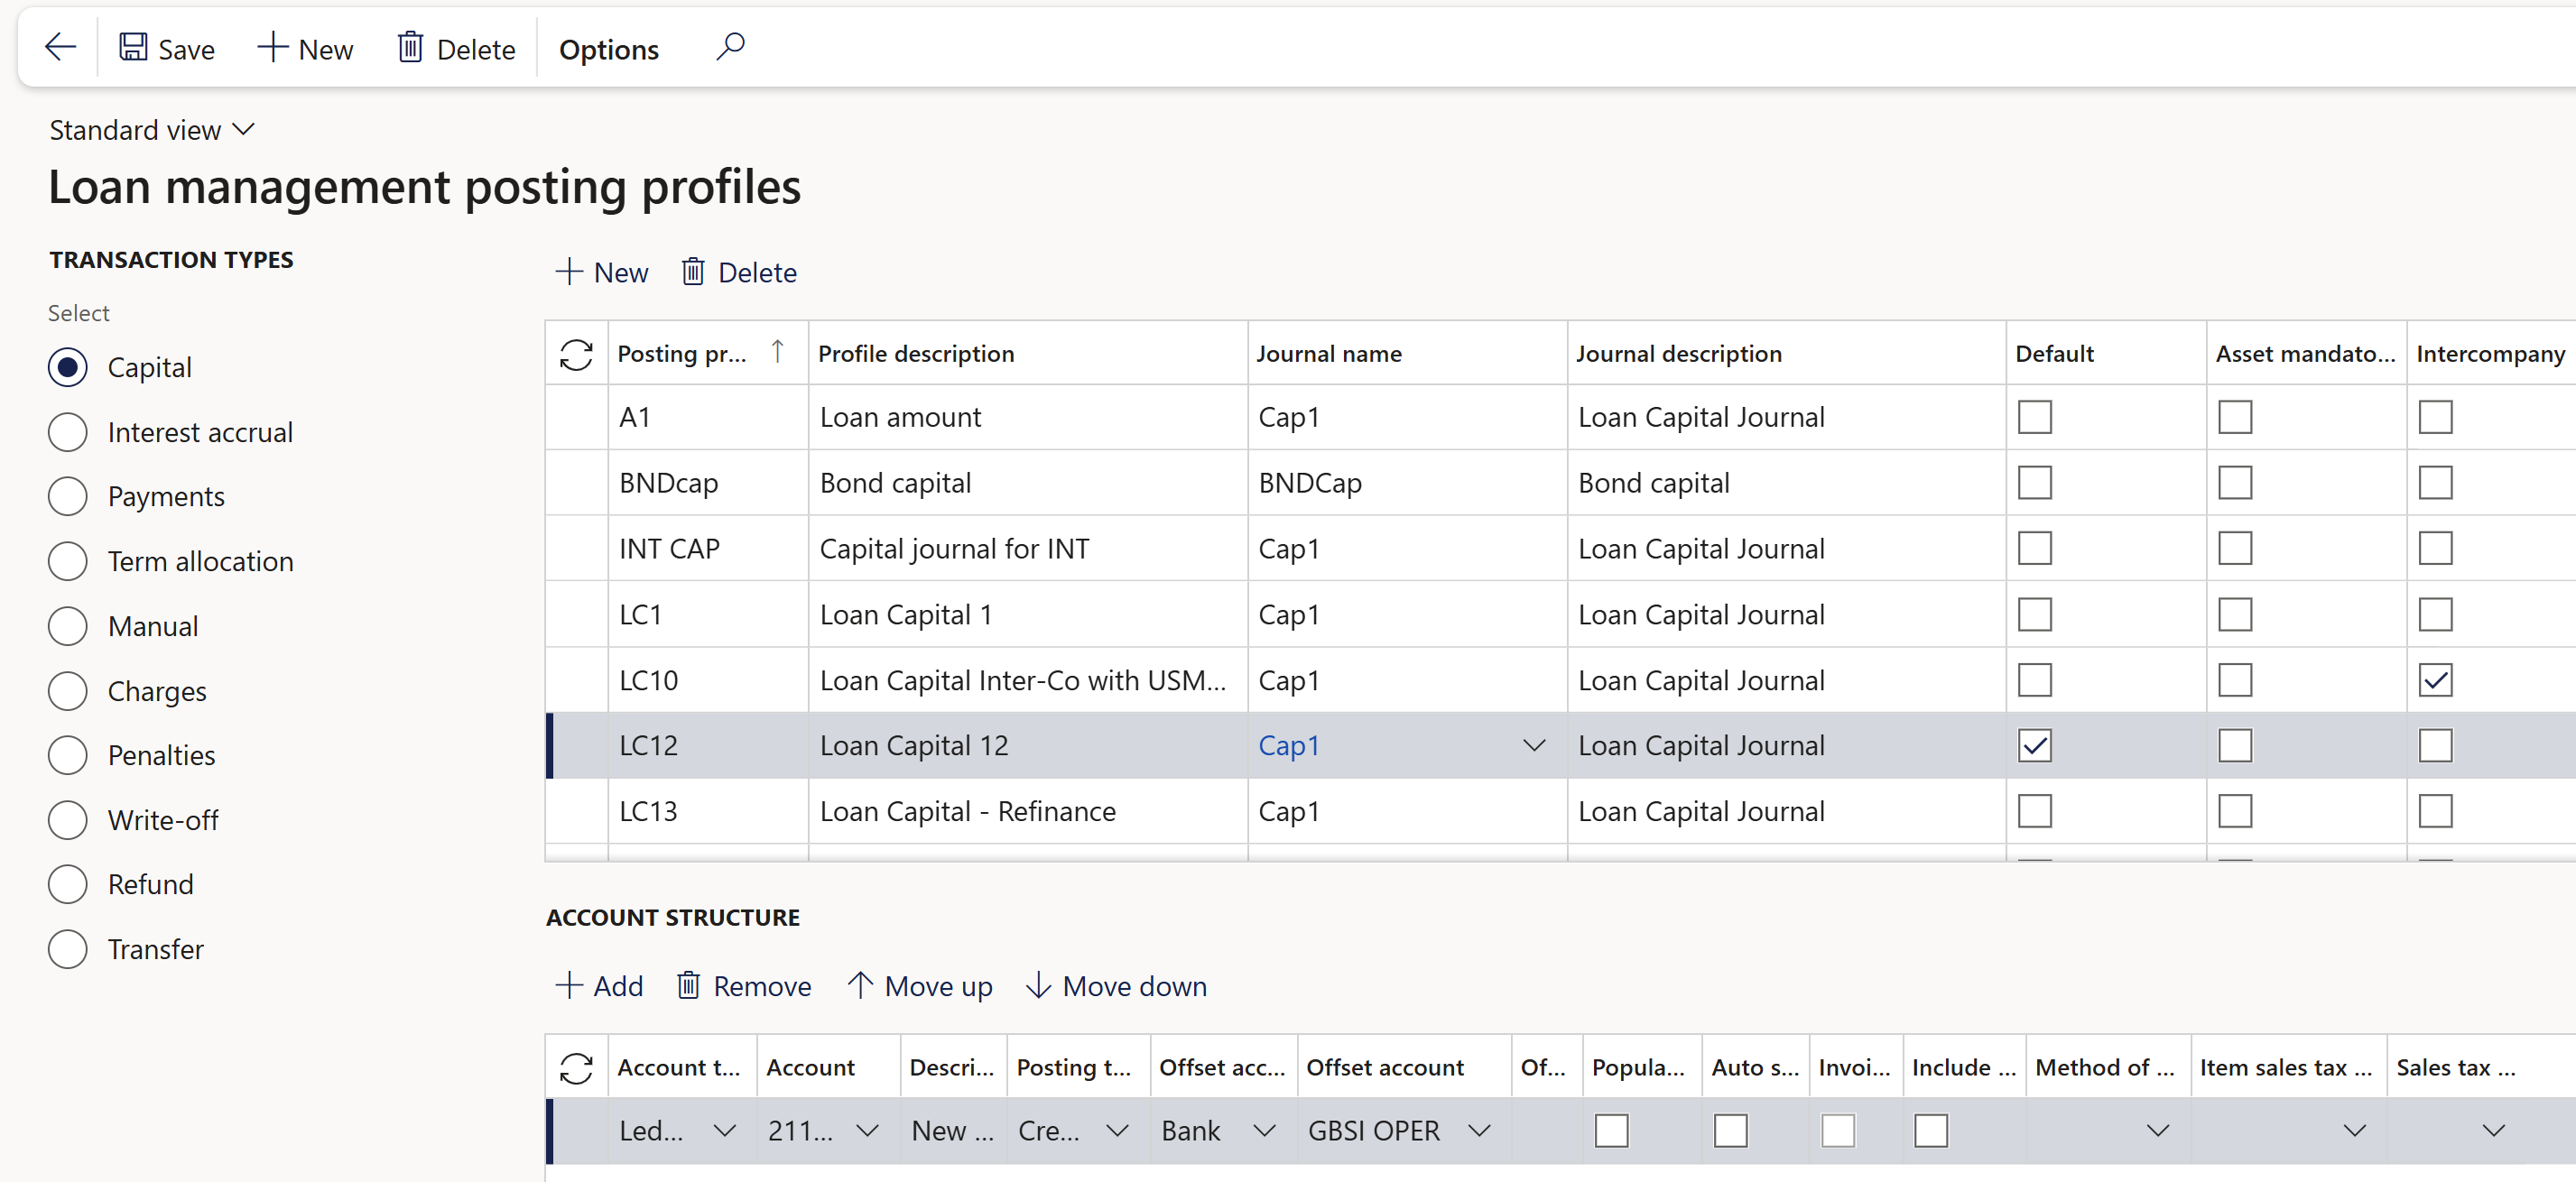Click the Save floppy disk icon
2576x1182 pixels.
point(133,47)
